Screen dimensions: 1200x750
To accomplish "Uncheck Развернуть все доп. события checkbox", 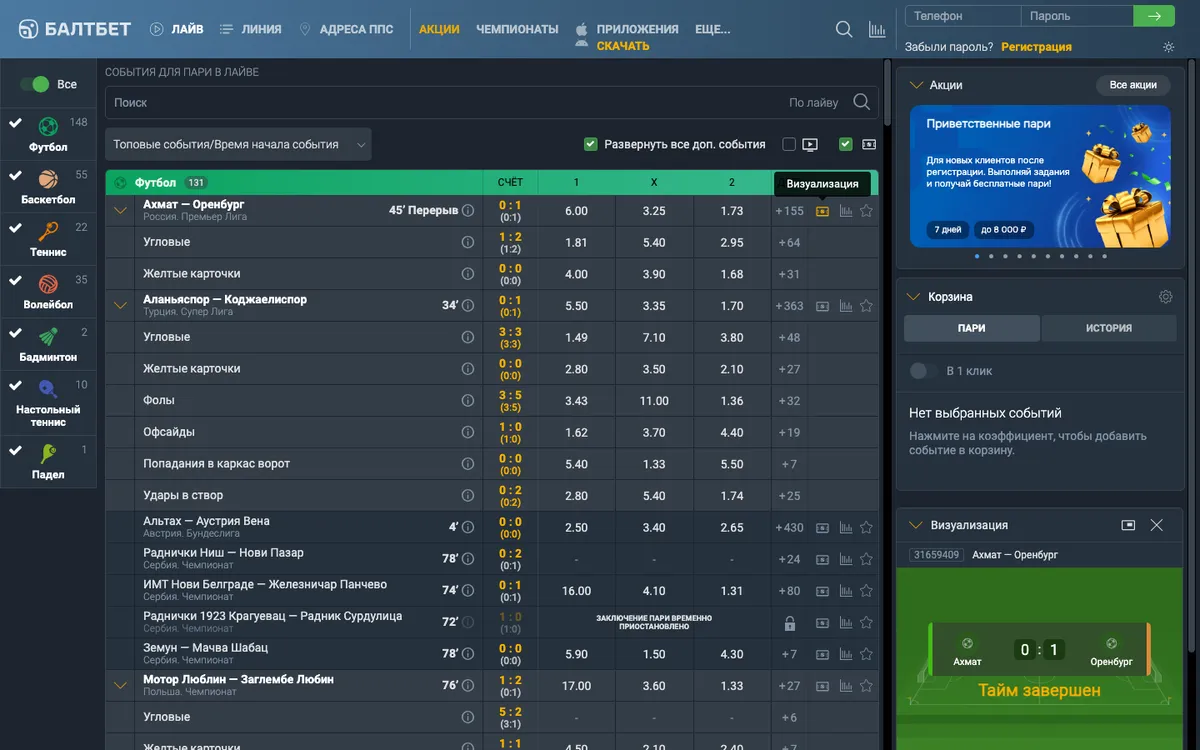I will tap(590, 144).
